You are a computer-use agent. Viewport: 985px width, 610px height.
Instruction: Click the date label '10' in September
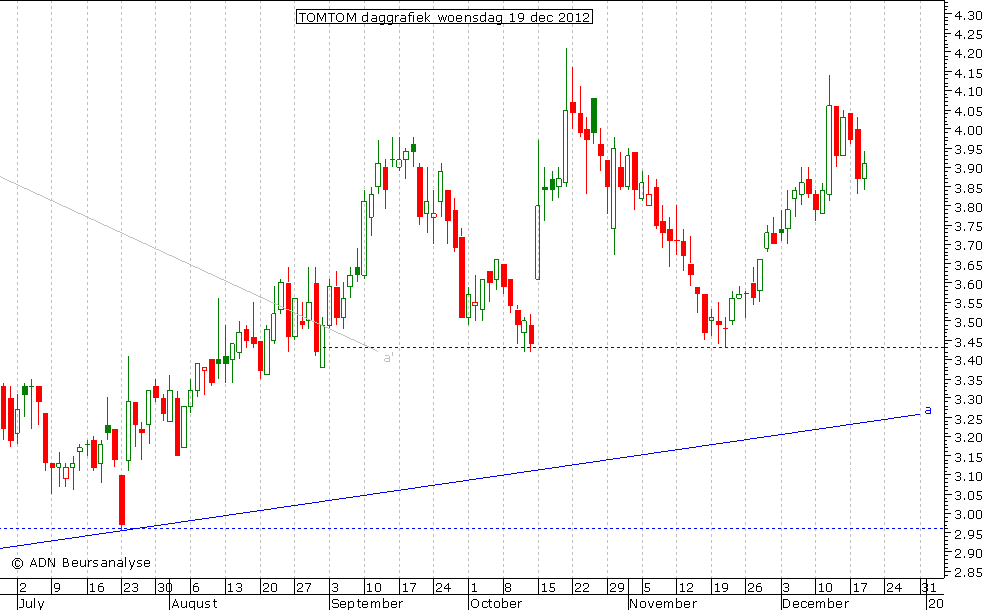point(373,588)
